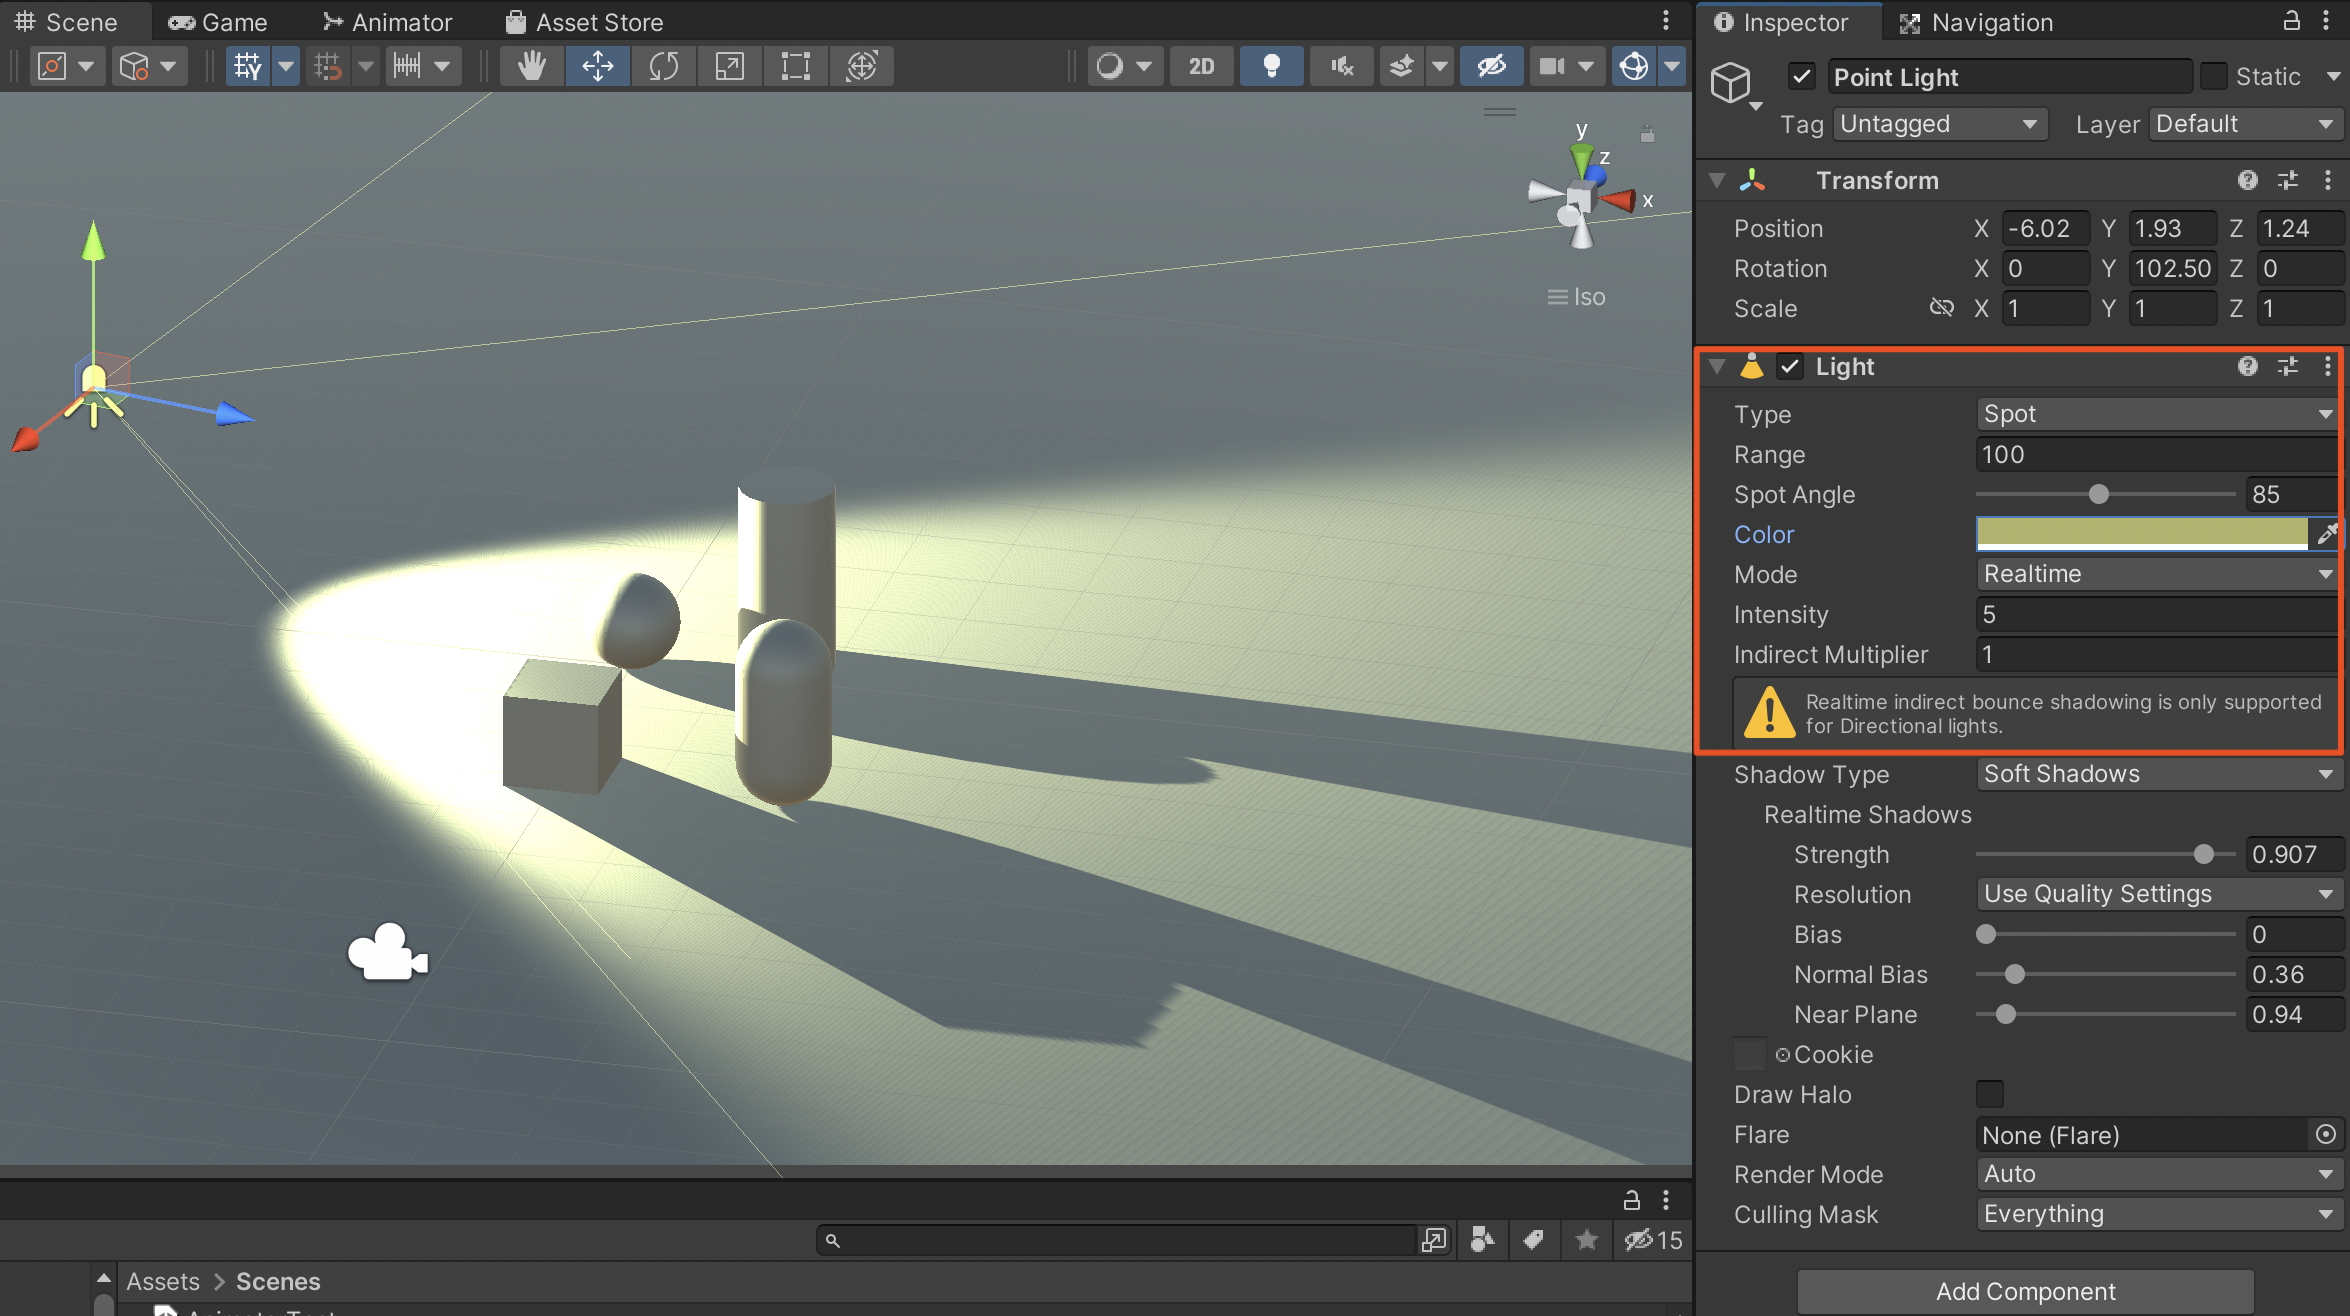Collapse the Transform component
The image size is (2350, 1316).
[1717, 181]
